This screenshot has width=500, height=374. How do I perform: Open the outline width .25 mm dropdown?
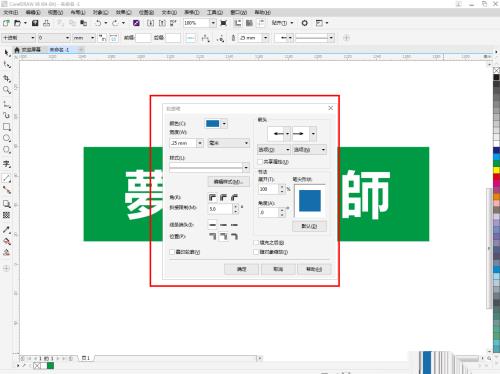tap(200, 143)
